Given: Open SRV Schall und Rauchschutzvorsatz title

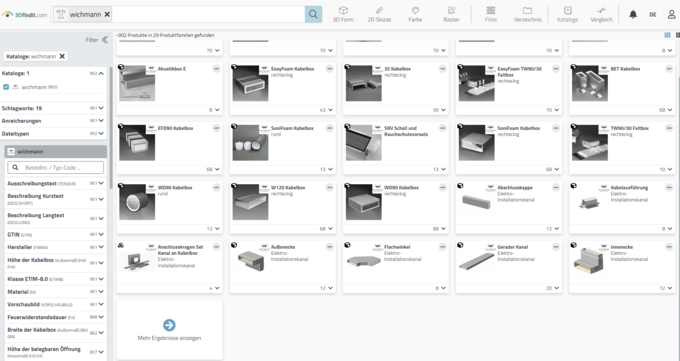Looking at the screenshot, I should (x=406, y=131).
